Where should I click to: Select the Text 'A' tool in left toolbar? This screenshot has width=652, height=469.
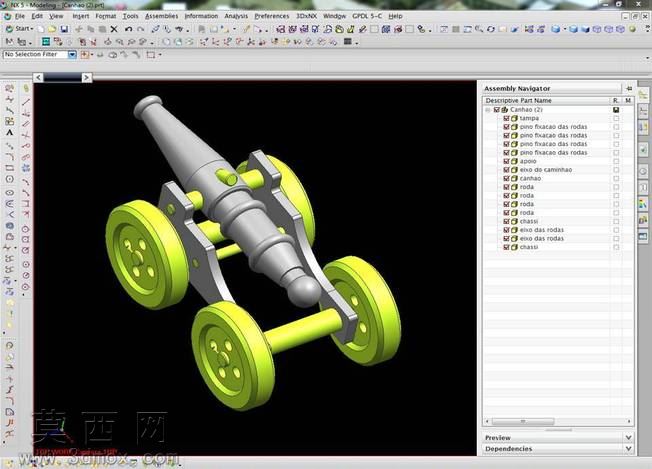pyautogui.click(x=10, y=133)
